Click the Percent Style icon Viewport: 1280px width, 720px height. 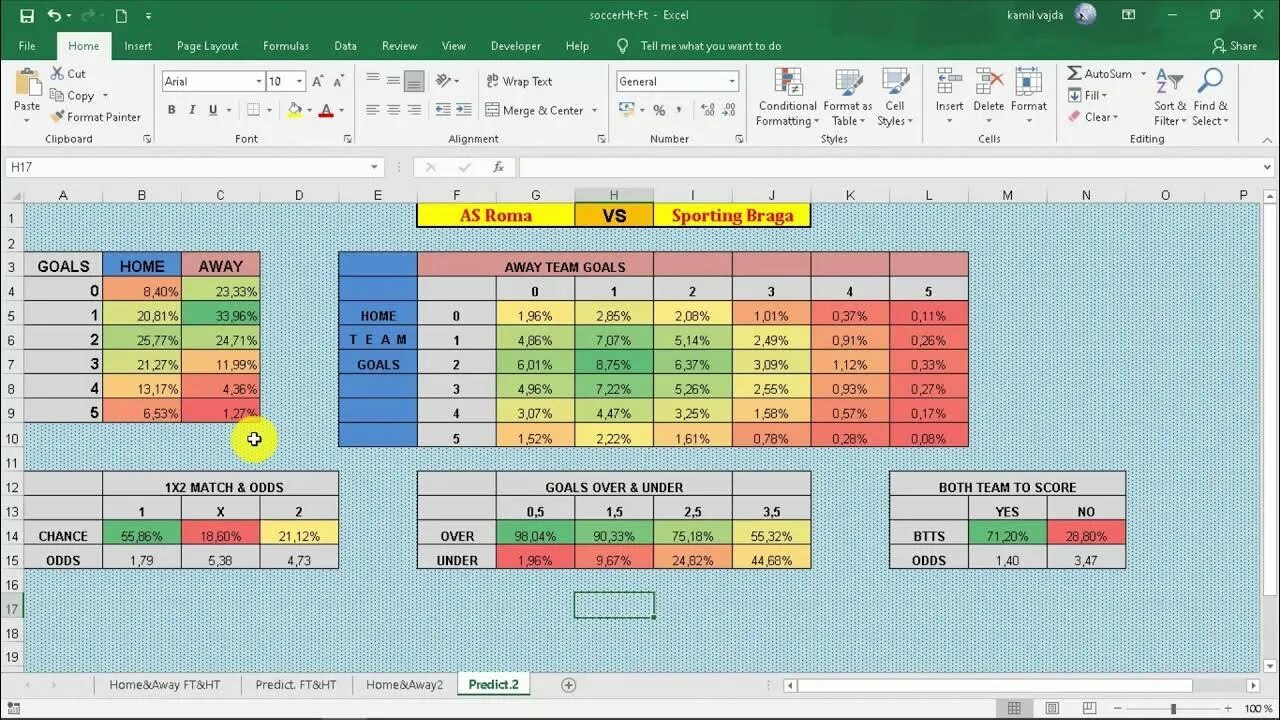coord(659,110)
